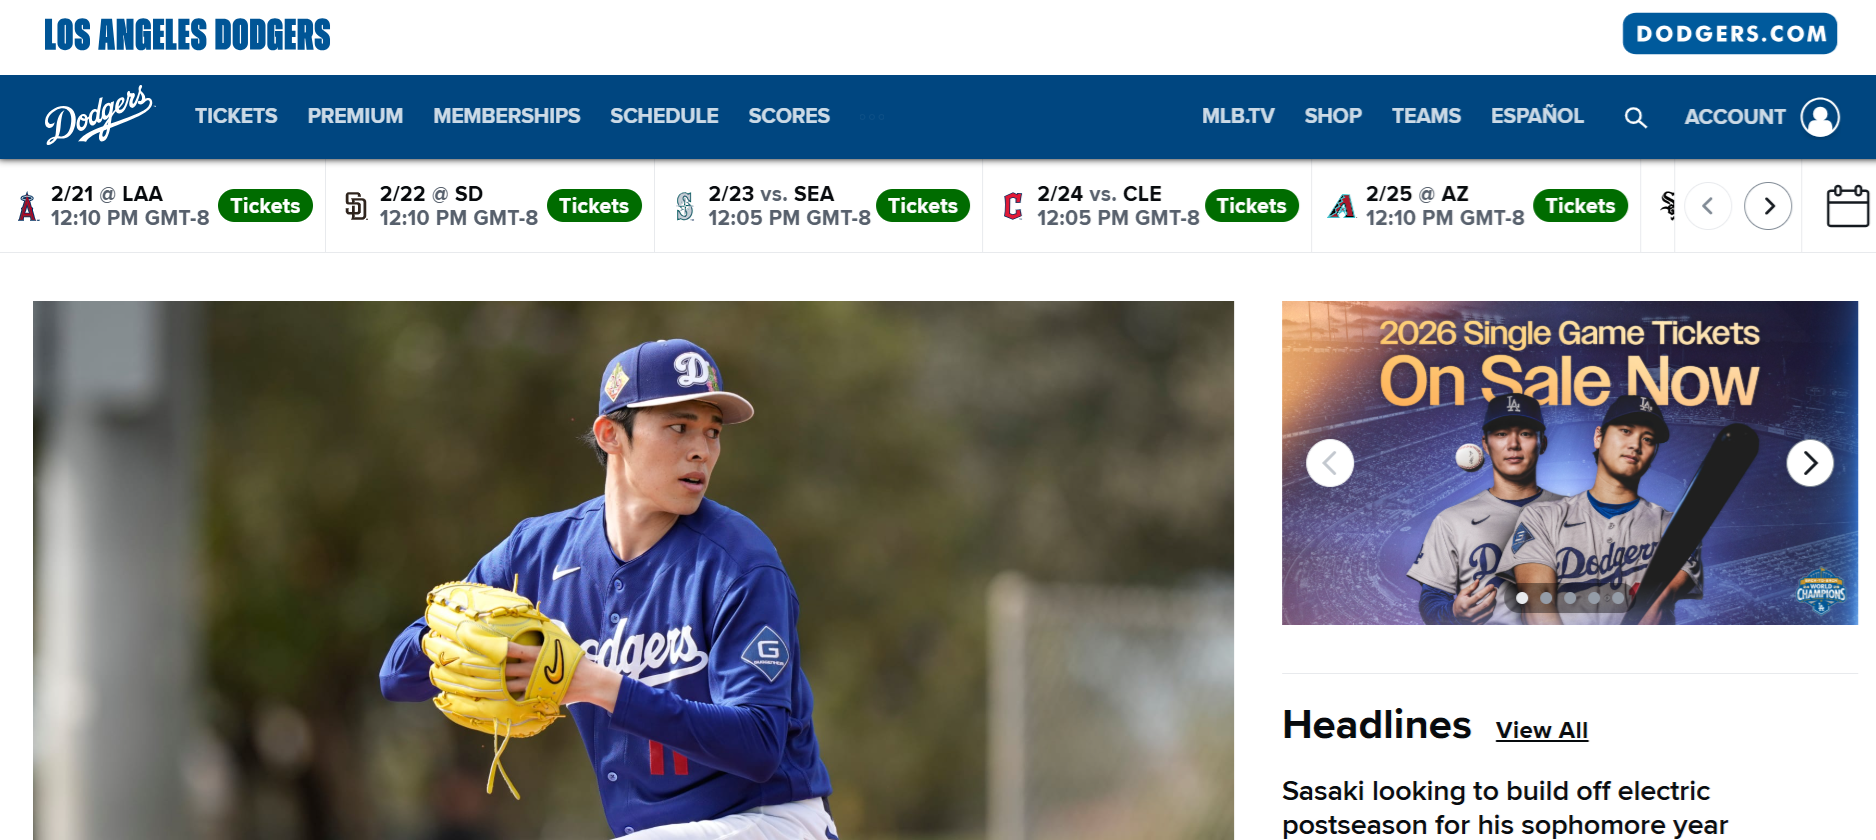Expand the more menu ellipsis after Scores

click(x=872, y=117)
